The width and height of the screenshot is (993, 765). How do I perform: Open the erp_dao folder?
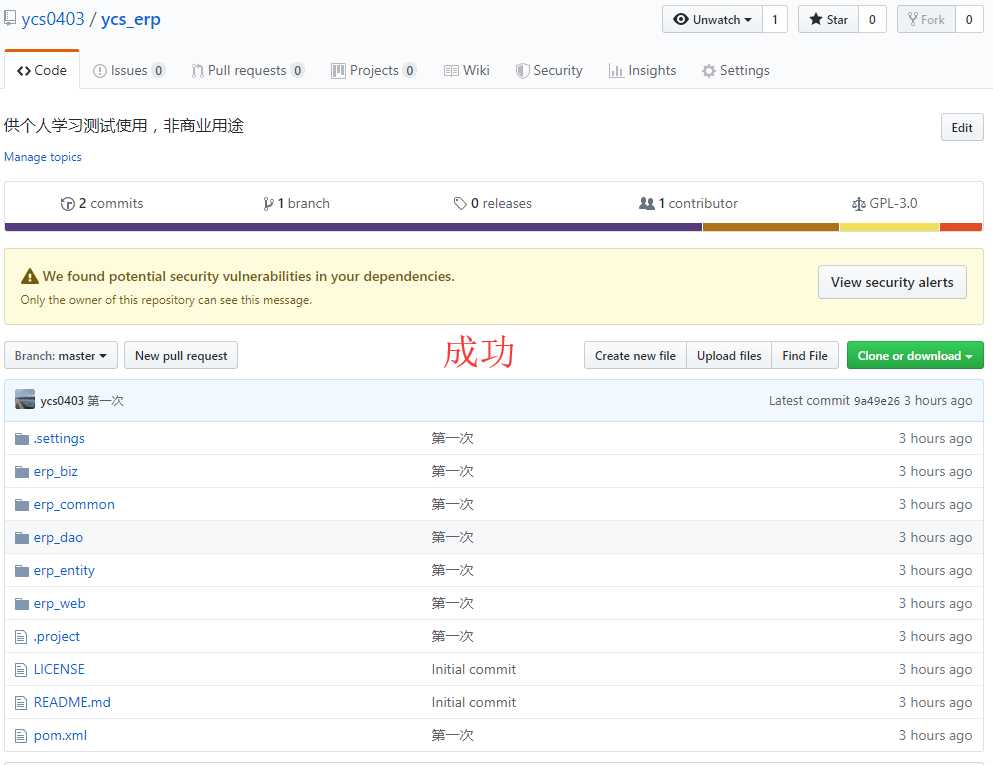[x=58, y=537]
